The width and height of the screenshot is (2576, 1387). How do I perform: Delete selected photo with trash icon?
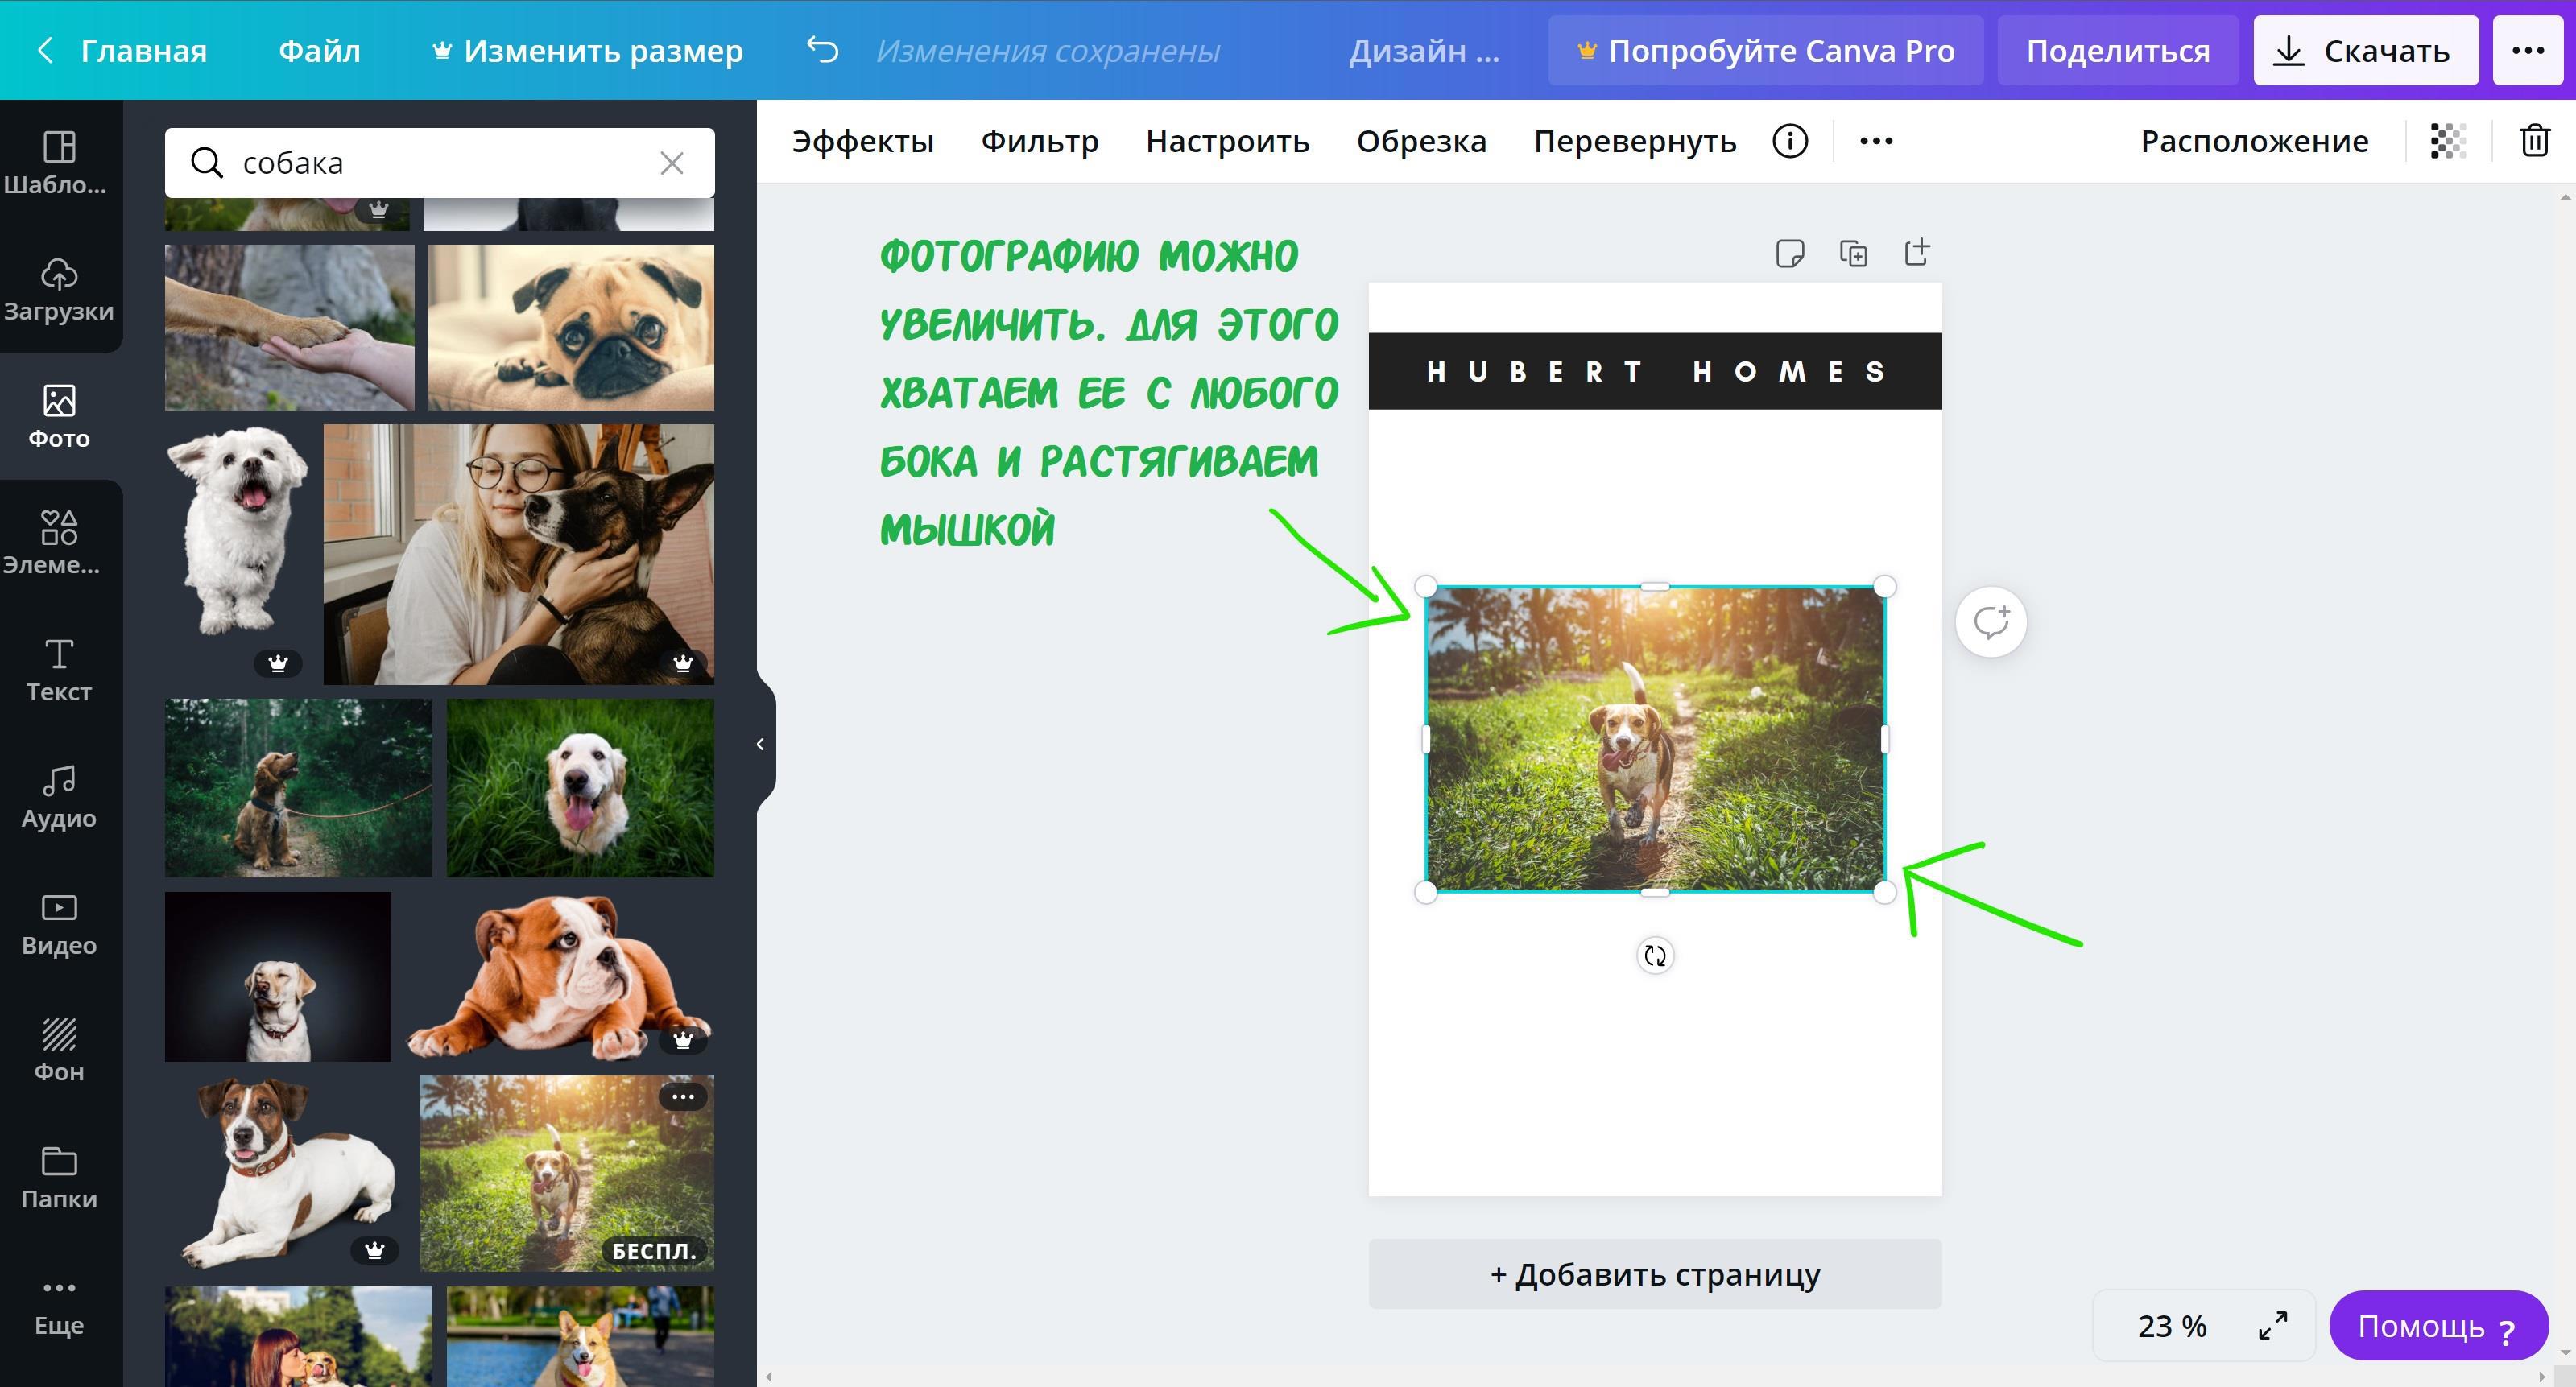[x=2534, y=141]
